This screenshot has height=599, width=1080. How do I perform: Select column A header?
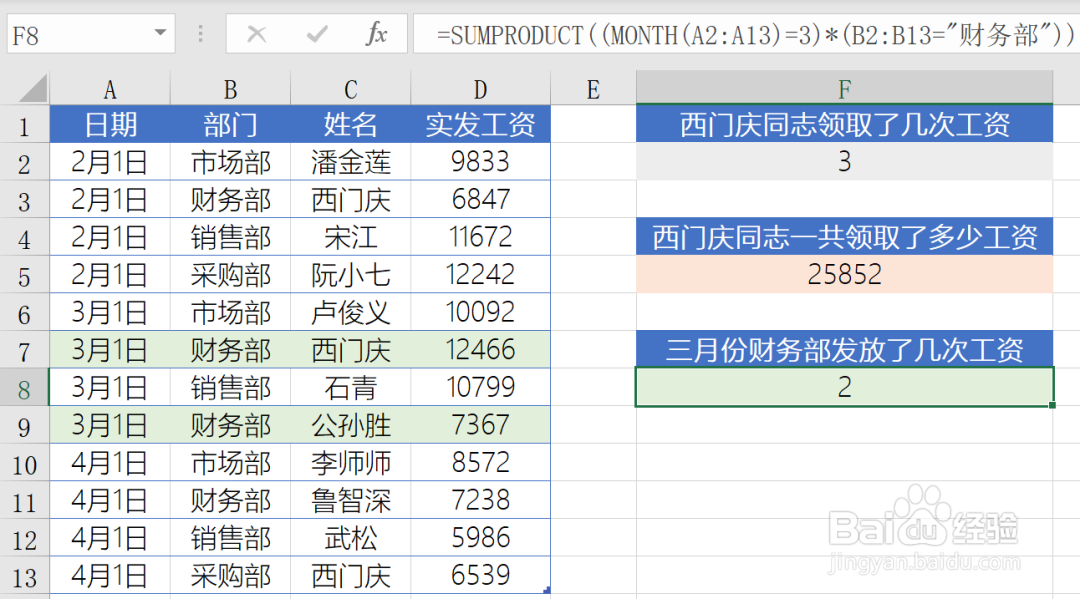point(110,90)
